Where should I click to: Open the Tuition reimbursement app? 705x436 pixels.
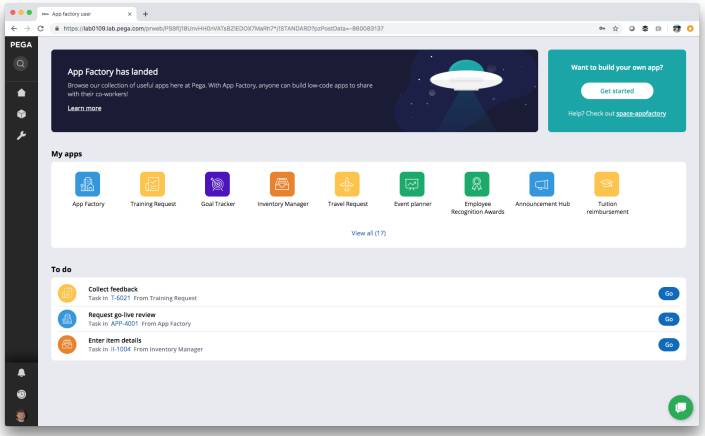point(607,184)
